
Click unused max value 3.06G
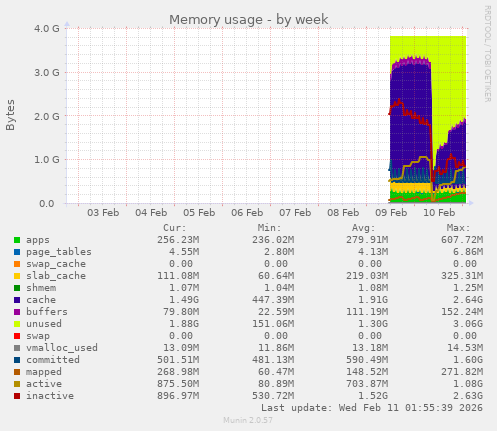click(468, 324)
